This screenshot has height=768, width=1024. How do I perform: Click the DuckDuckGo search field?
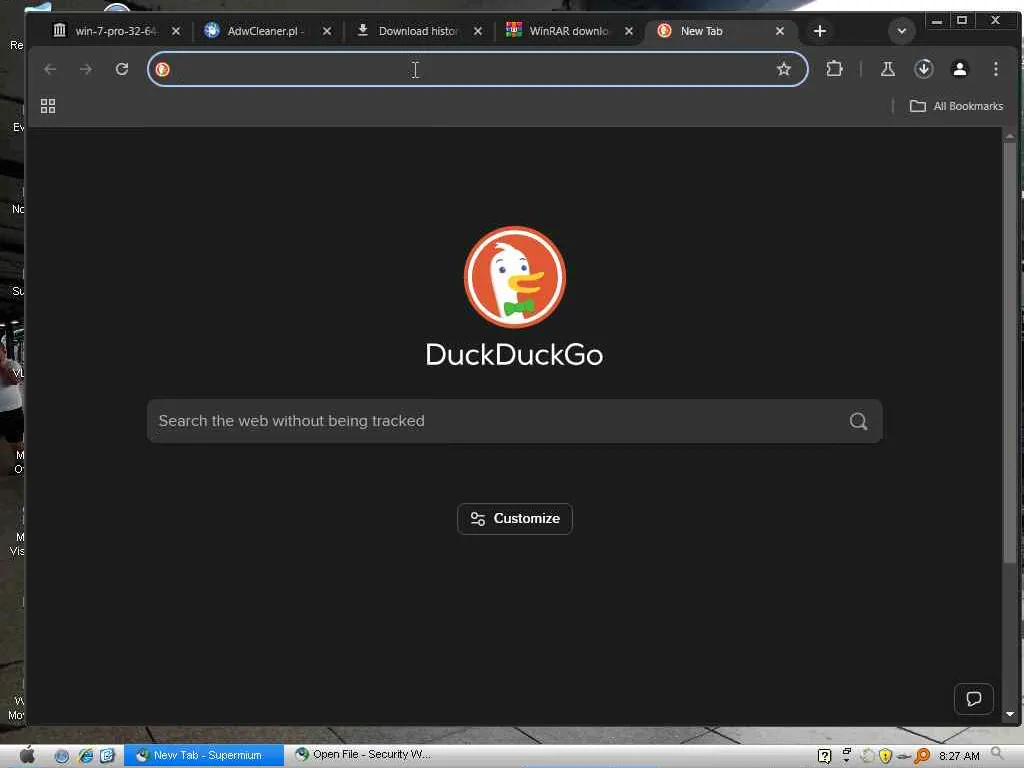[515, 421]
